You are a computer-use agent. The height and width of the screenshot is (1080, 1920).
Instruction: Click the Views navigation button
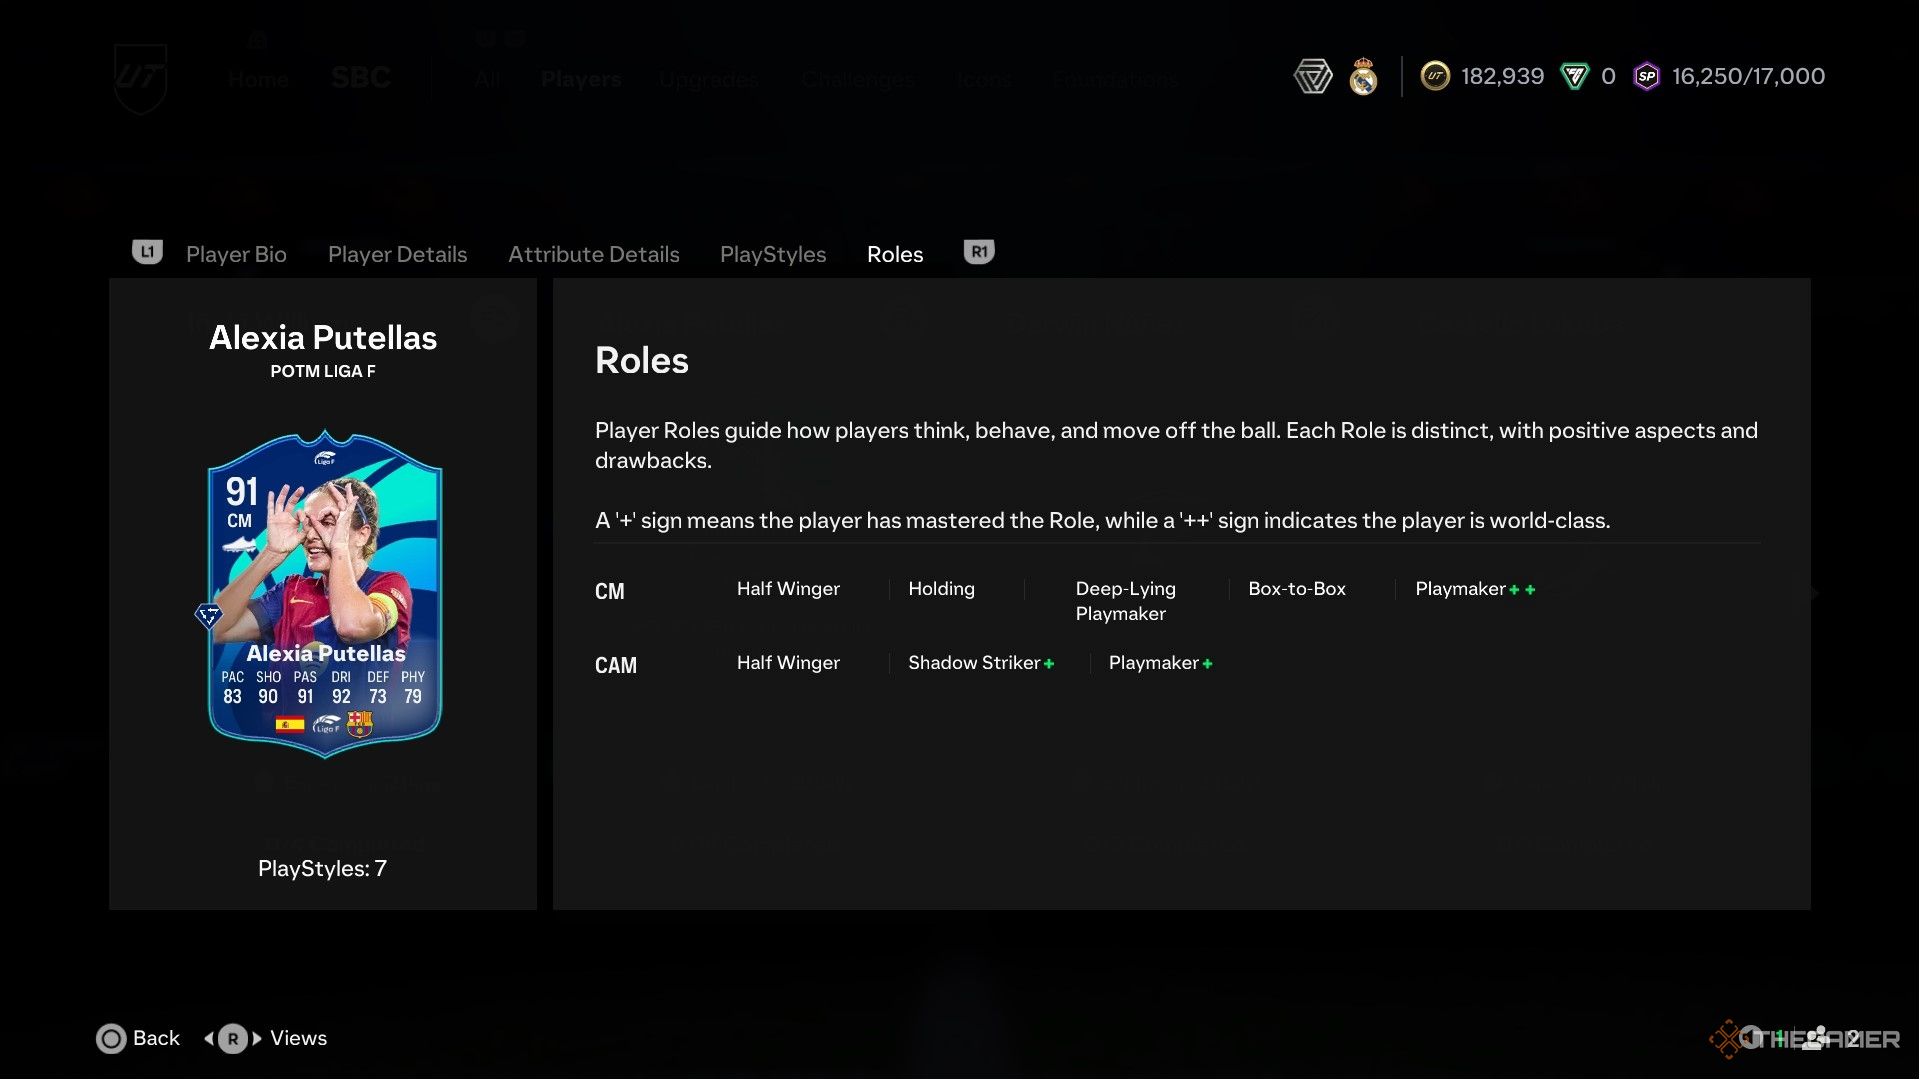point(297,1036)
